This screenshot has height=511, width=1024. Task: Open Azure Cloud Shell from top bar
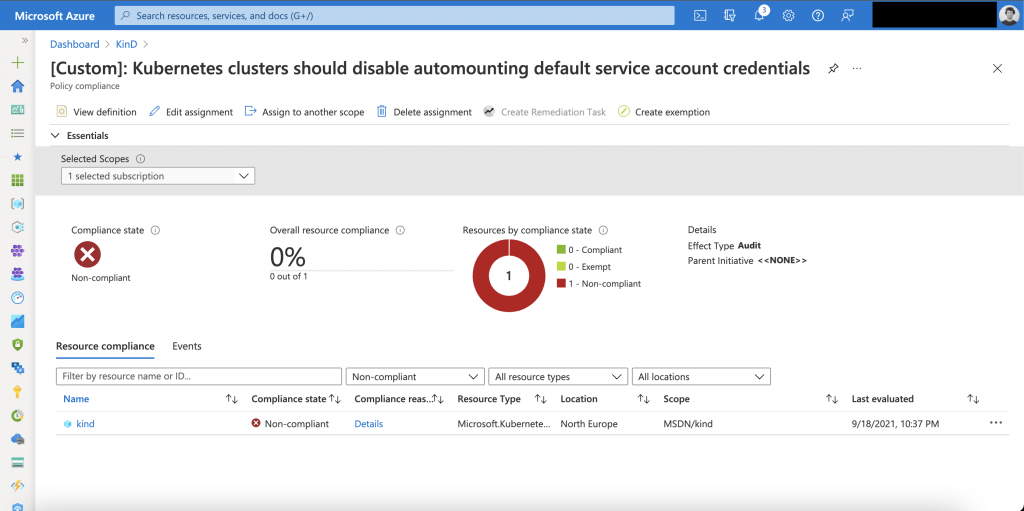(701, 15)
